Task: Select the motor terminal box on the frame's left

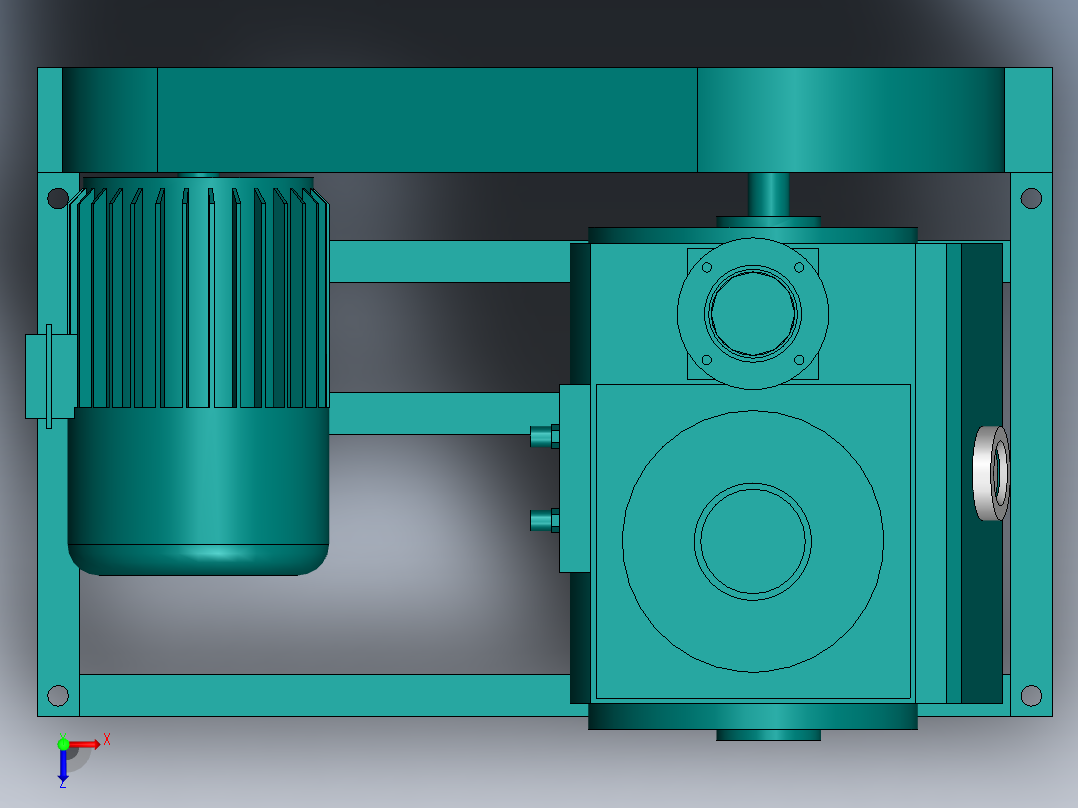Action: (50, 376)
